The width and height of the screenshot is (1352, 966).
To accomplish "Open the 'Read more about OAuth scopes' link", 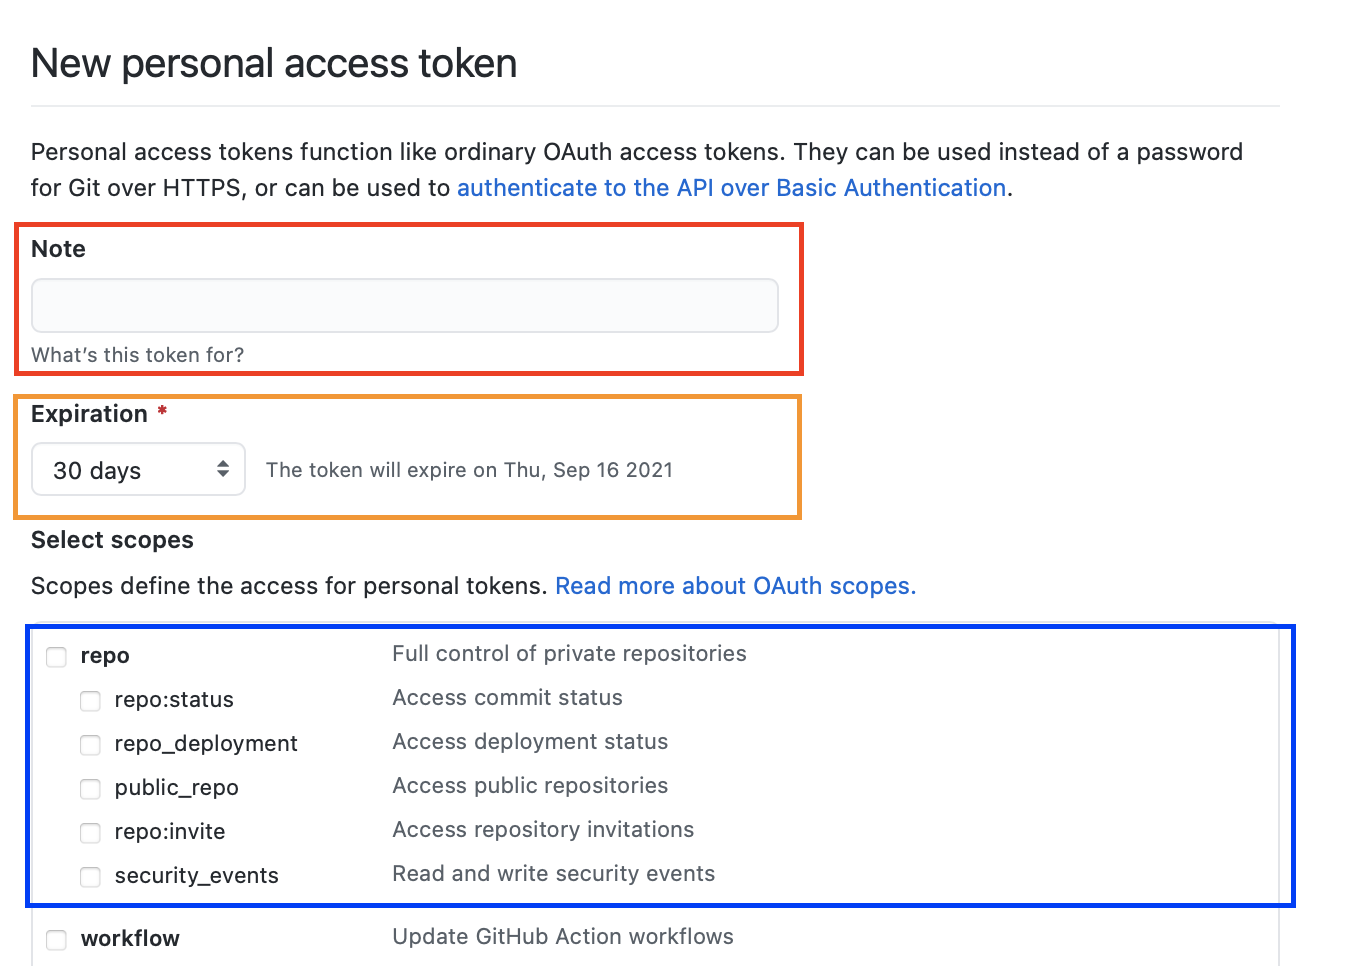I will pos(735,585).
